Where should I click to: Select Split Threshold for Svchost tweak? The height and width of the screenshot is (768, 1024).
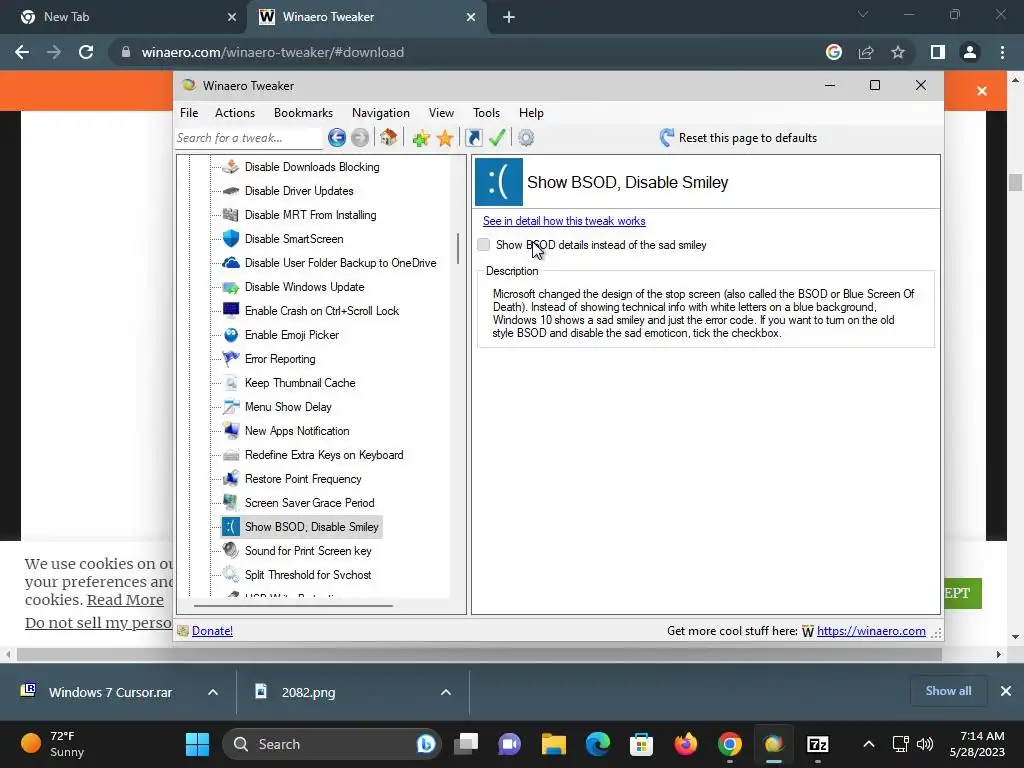pyautogui.click(x=308, y=575)
